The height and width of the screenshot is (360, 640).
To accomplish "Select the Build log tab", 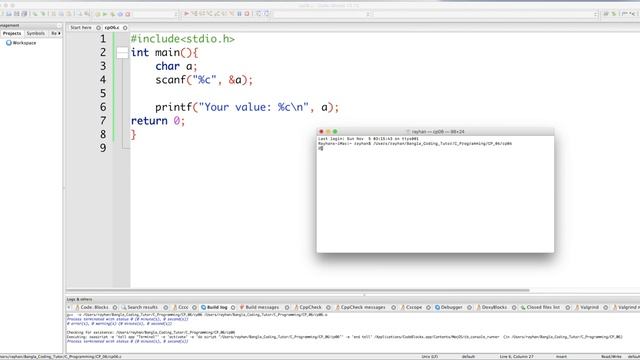I will [x=217, y=307].
